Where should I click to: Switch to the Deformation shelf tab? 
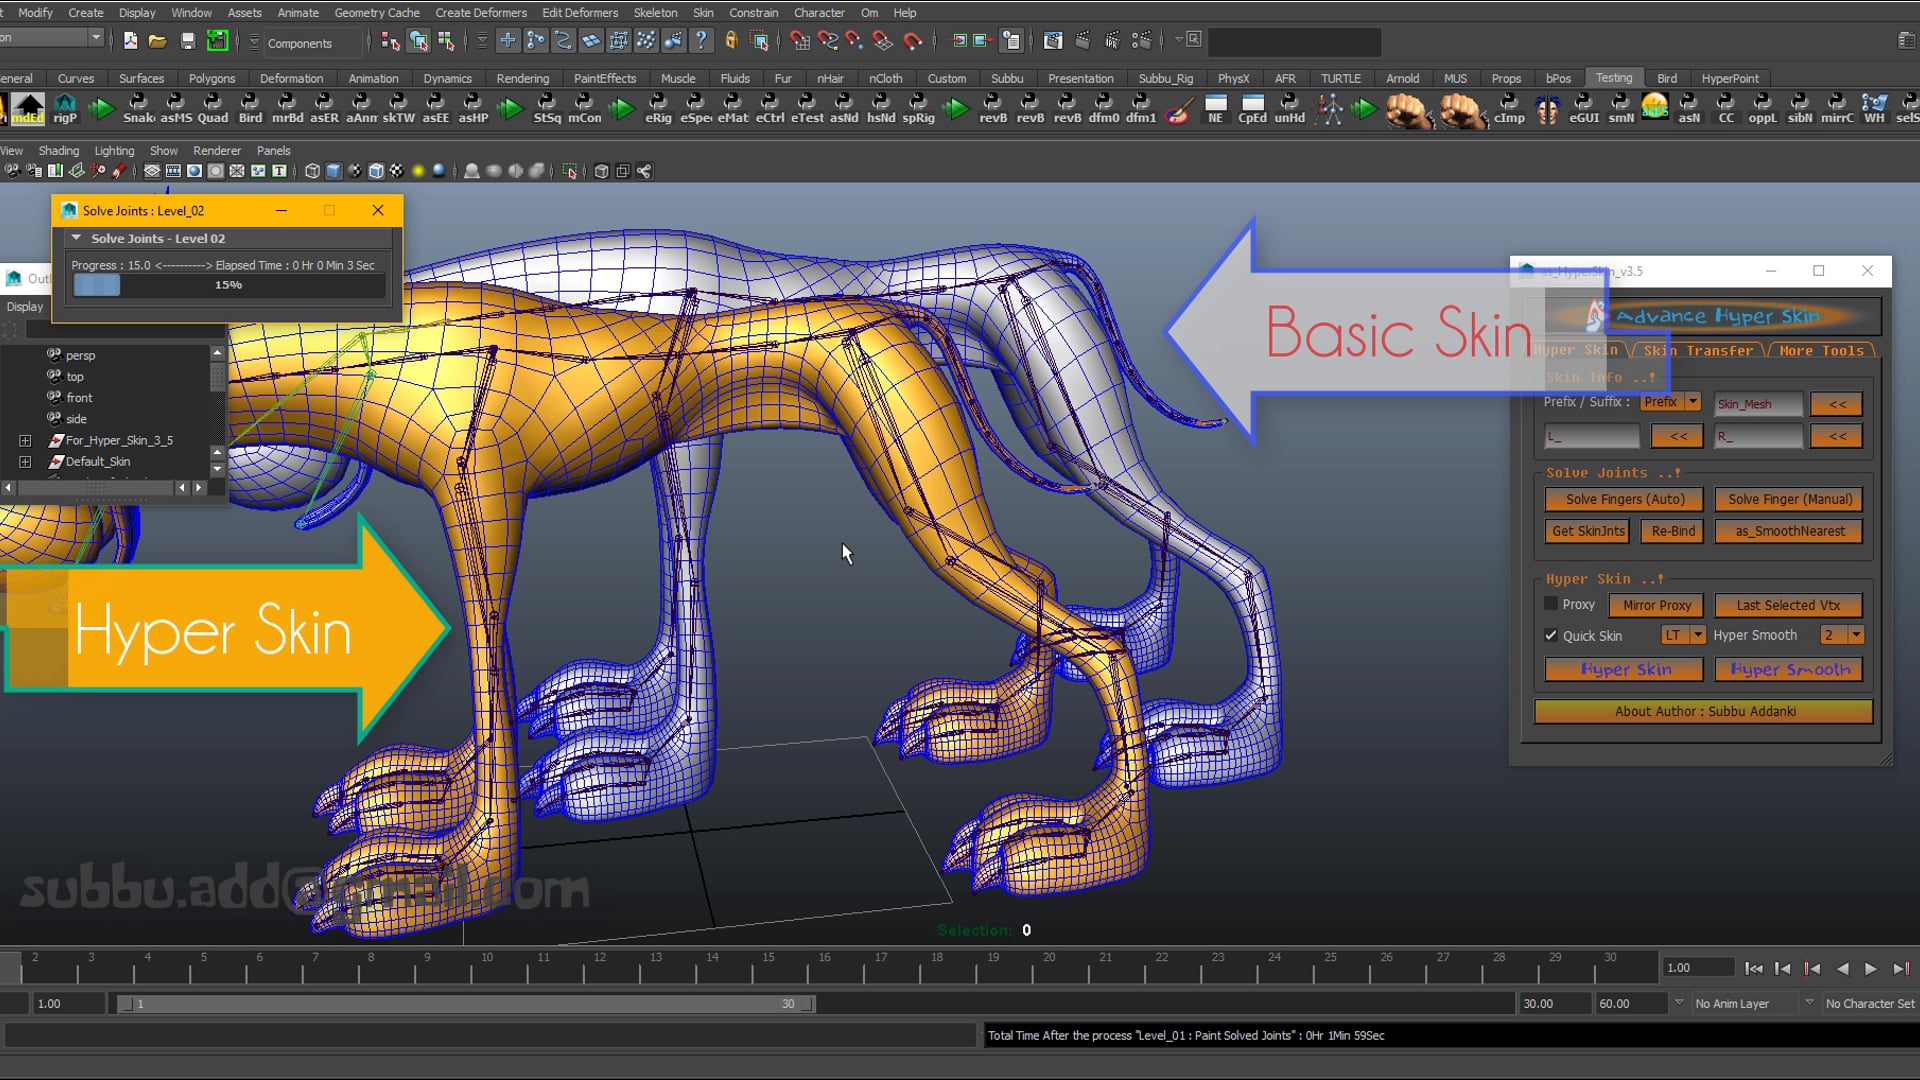[291, 78]
